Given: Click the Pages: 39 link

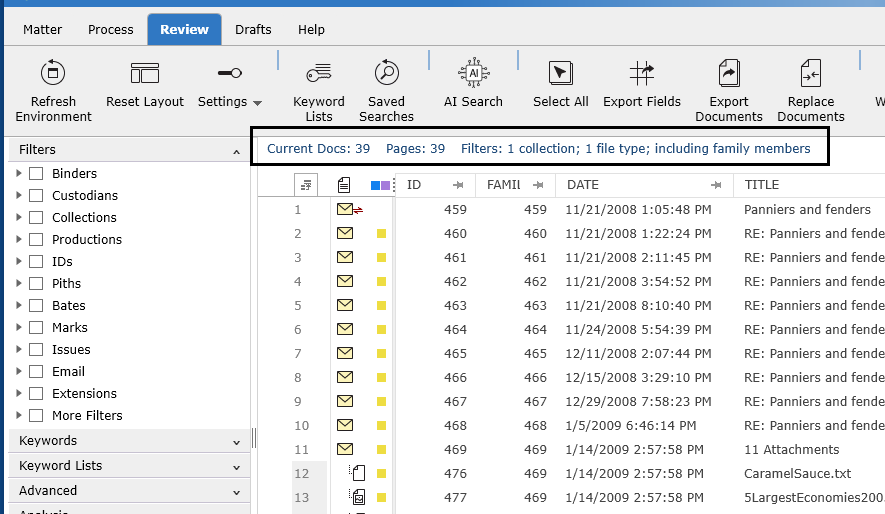Looking at the screenshot, I should pos(415,148).
